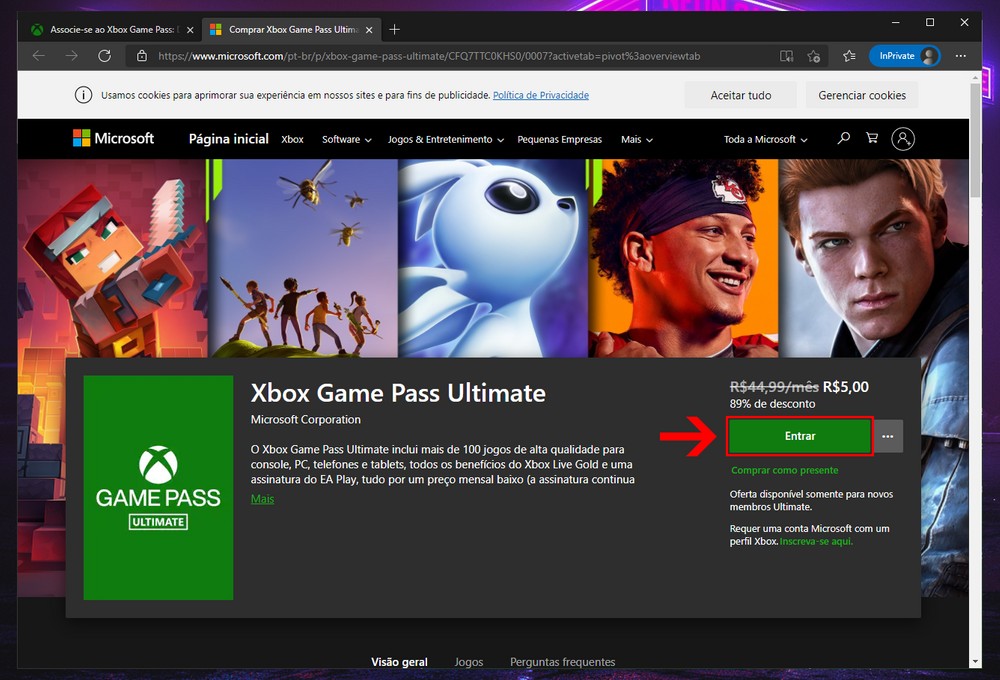Open the shopping cart icon
The height and width of the screenshot is (680, 1000).
(x=872, y=138)
